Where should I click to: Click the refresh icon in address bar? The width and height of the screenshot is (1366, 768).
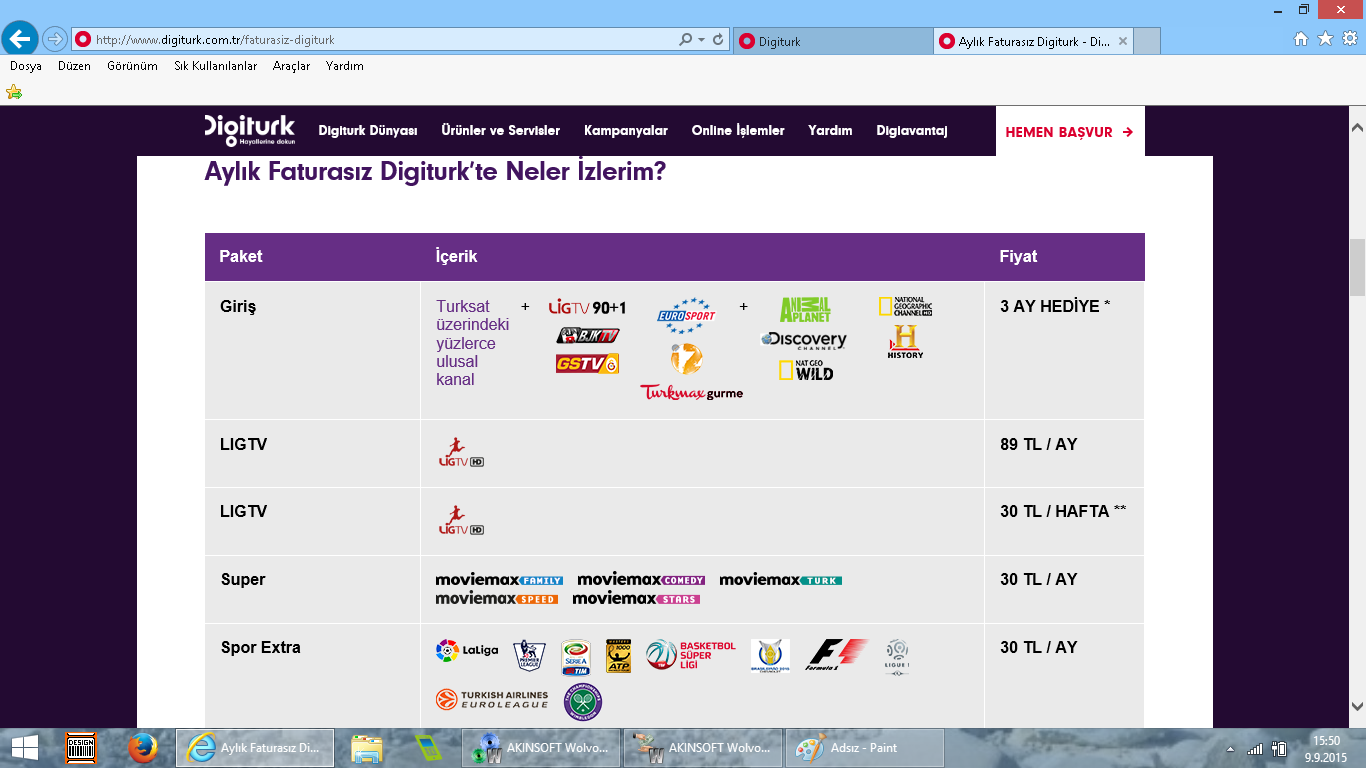(x=718, y=40)
